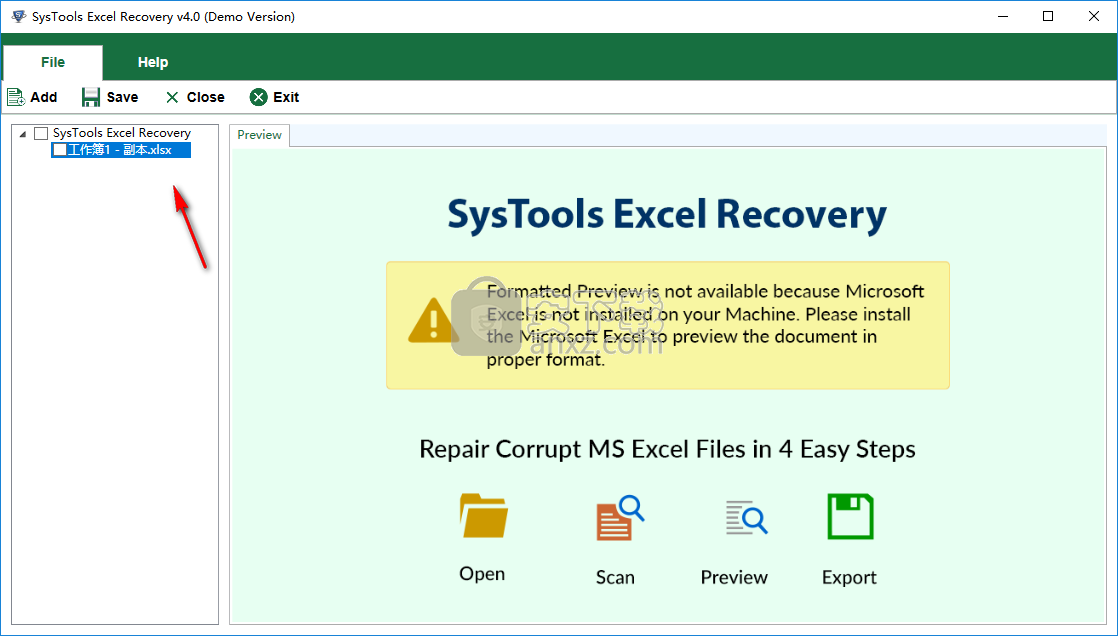1118x636 pixels.
Task: Click the Scan step label
Action: pyautogui.click(x=615, y=577)
